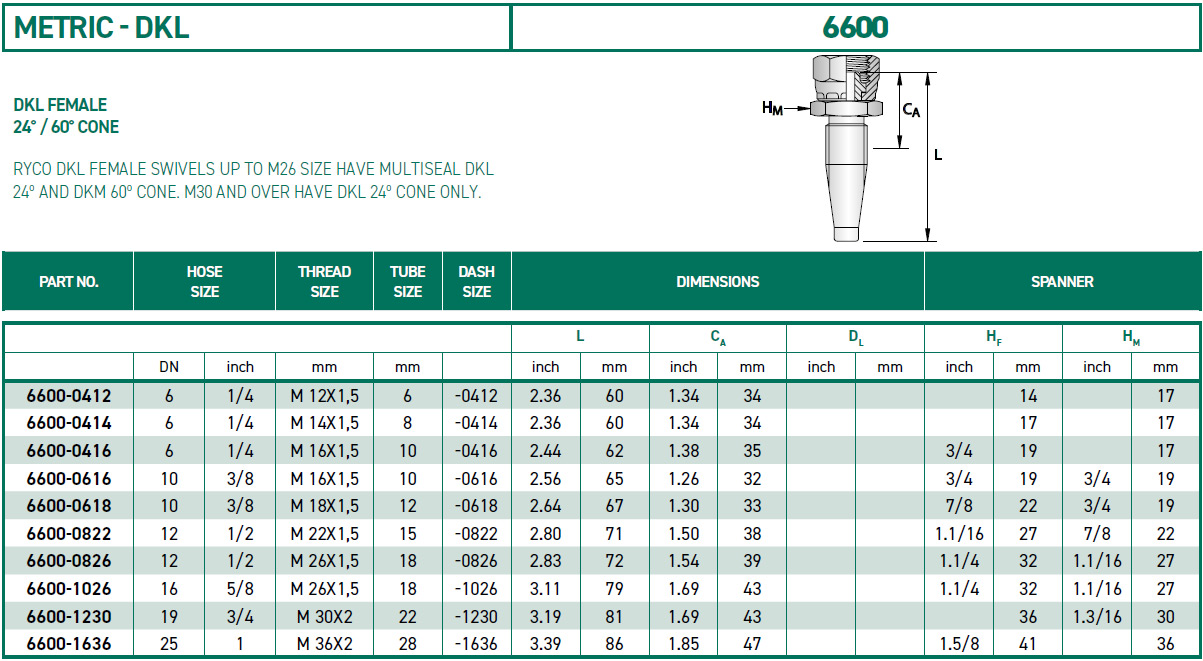Click dash size -1230
This screenshot has width=1203, height=661.
(x=477, y=616)
